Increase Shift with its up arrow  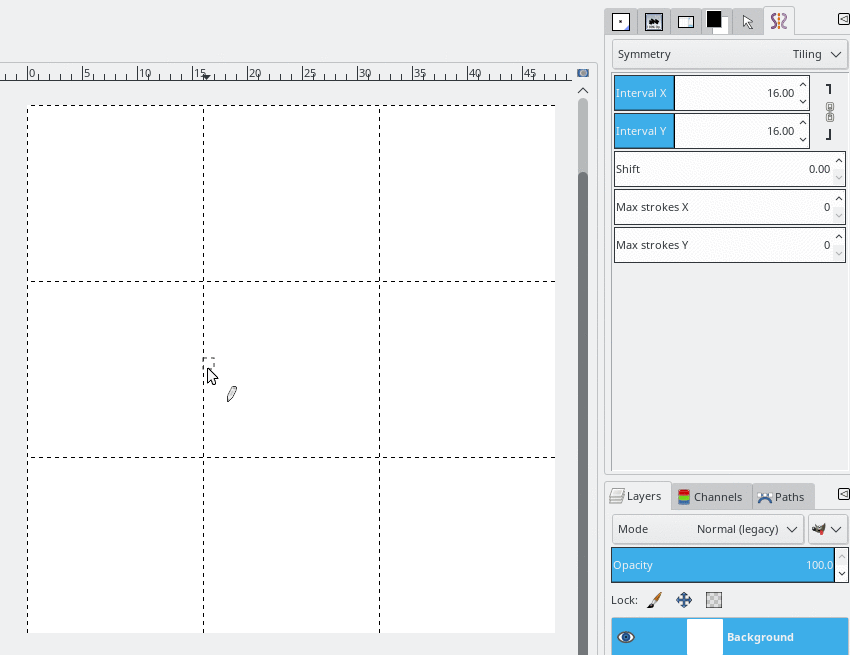[x=839, y=161]
